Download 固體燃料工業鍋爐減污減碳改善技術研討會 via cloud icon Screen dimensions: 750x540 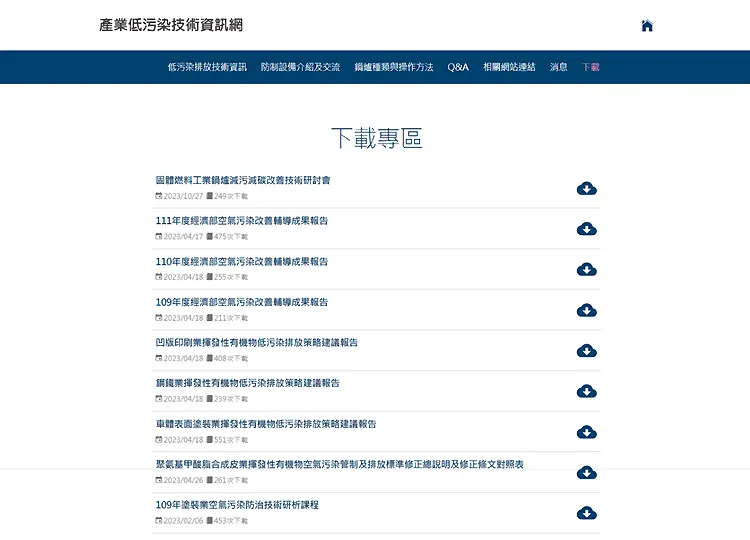(587, 188)
